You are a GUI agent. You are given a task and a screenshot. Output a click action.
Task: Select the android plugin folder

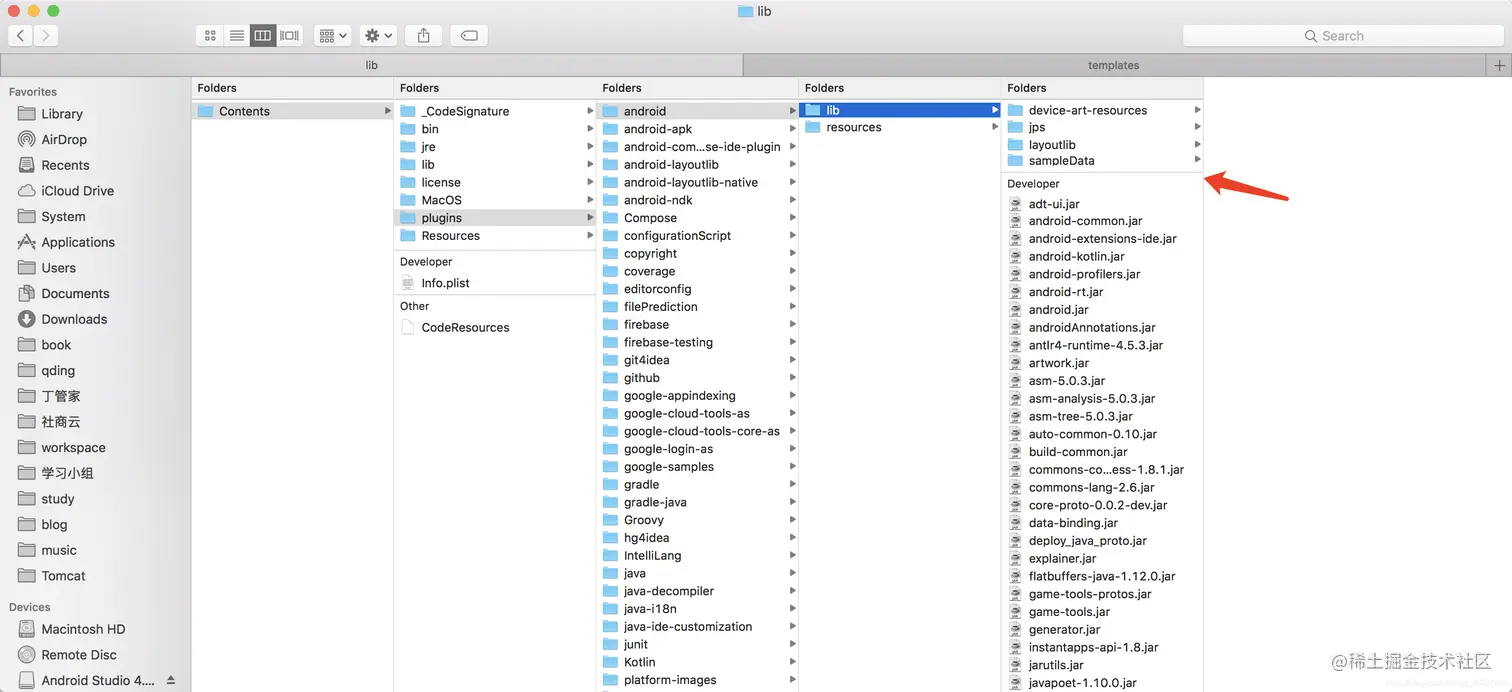[x=698, y=111]
